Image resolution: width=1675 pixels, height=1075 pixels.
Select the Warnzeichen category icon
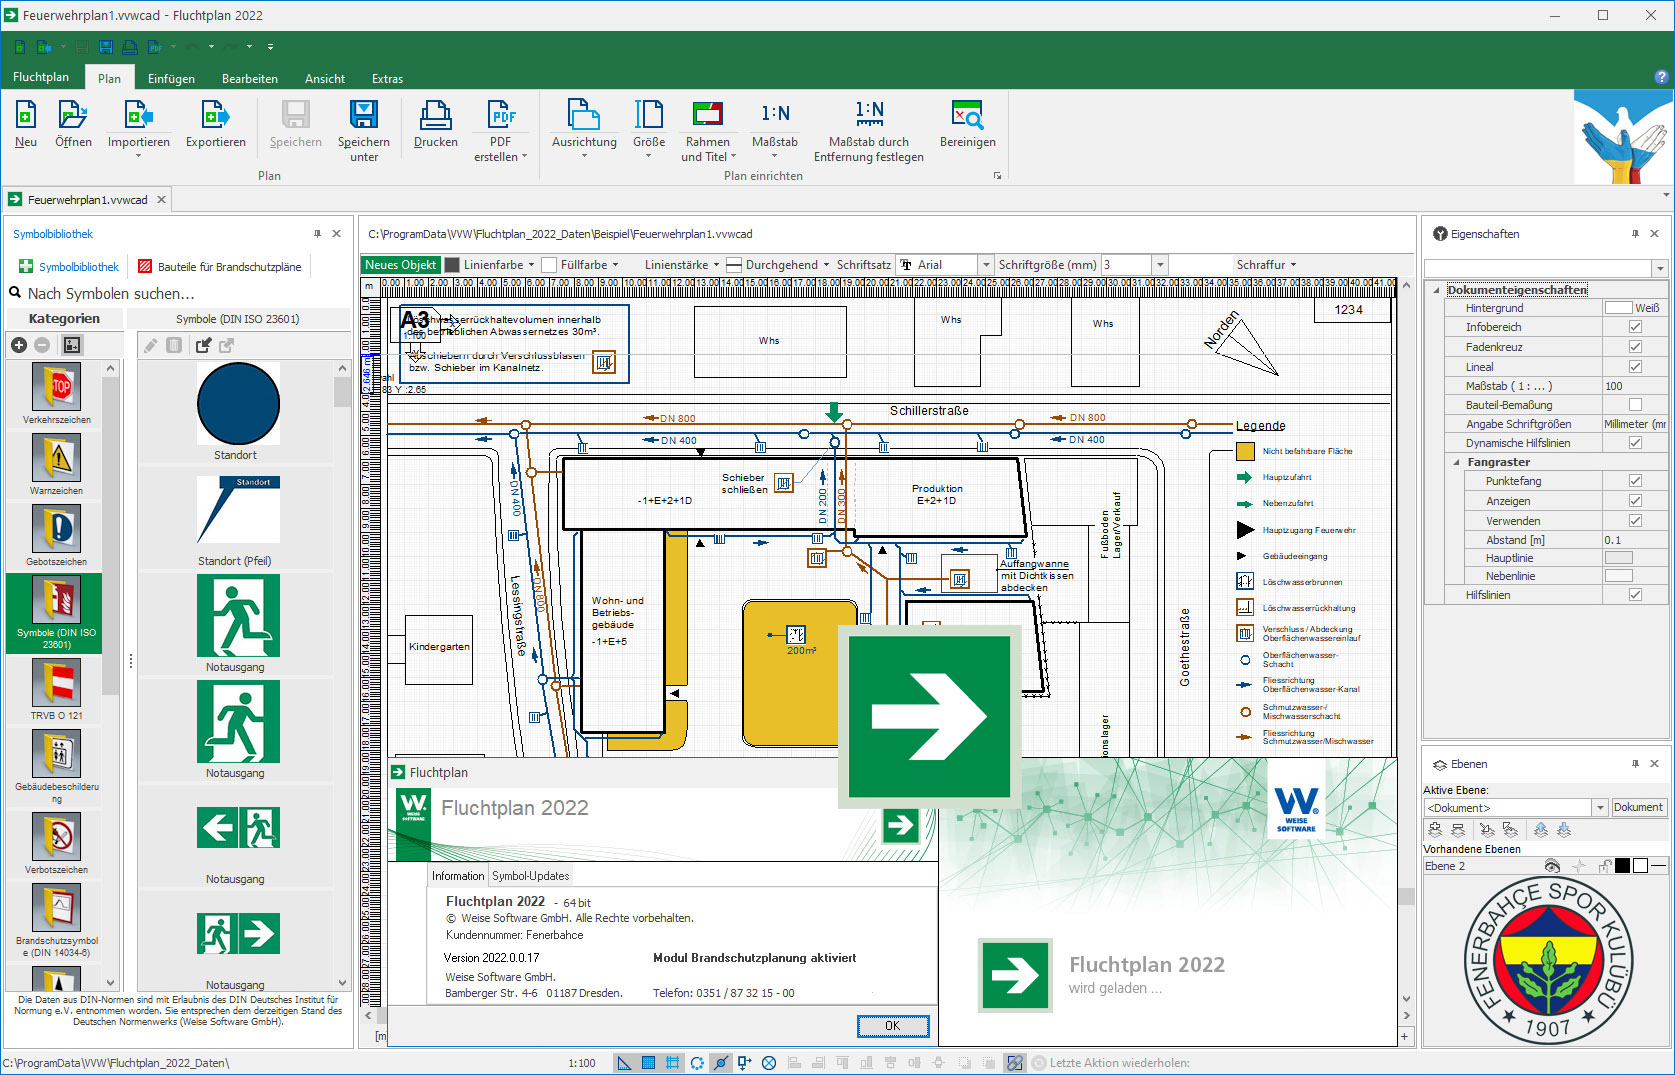click(56, 459)
